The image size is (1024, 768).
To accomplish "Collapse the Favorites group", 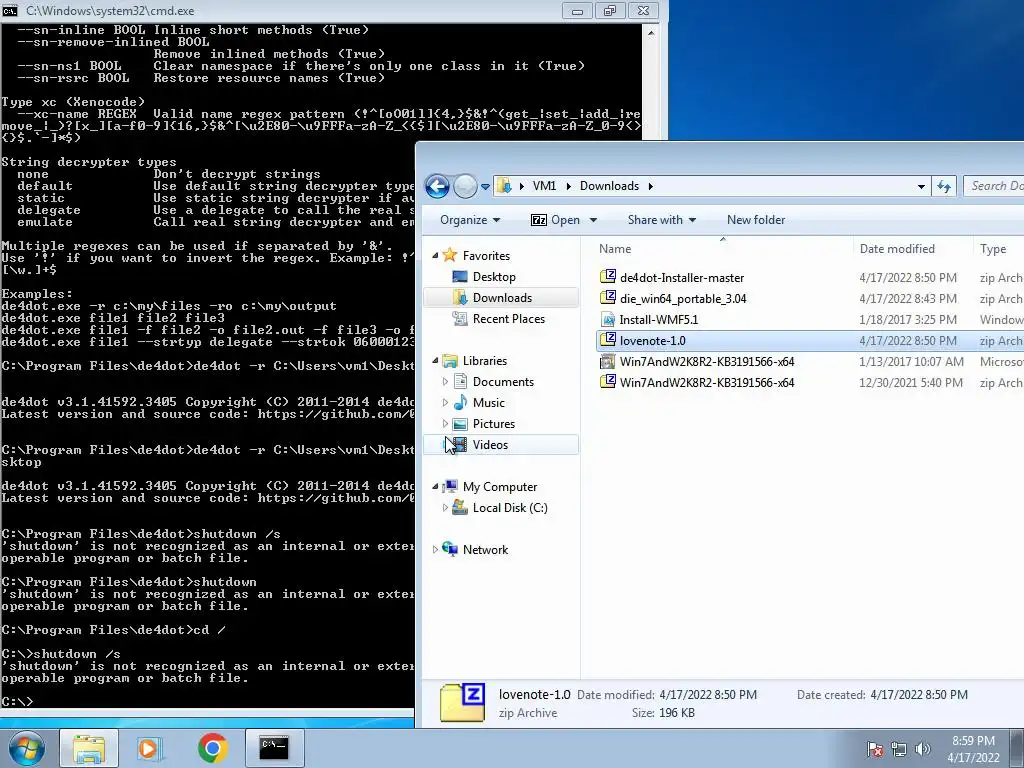I will (x=436, y=256).
